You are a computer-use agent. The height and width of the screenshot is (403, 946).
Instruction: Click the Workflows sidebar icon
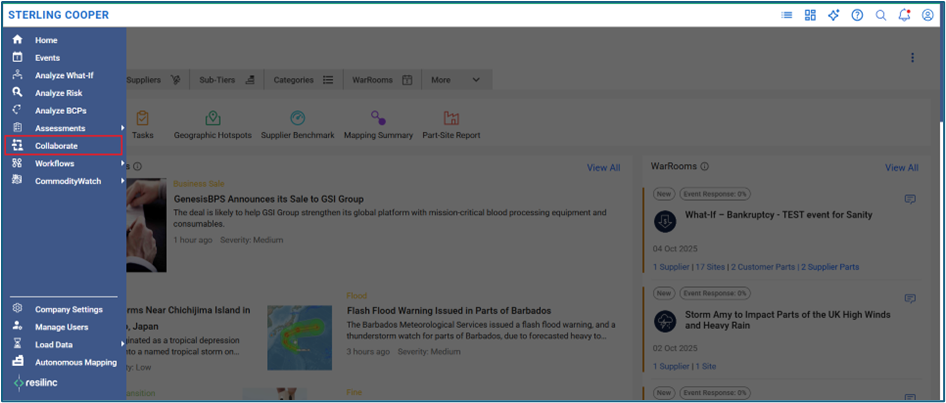click(17, 163)
